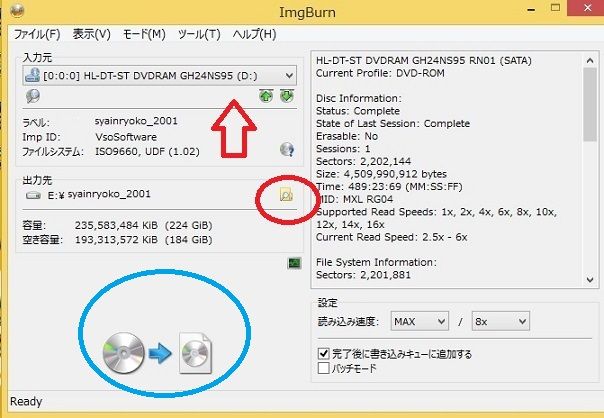
Task: Click the Current Profile: DVD-ROM line
Action: [x=380, y=73]
